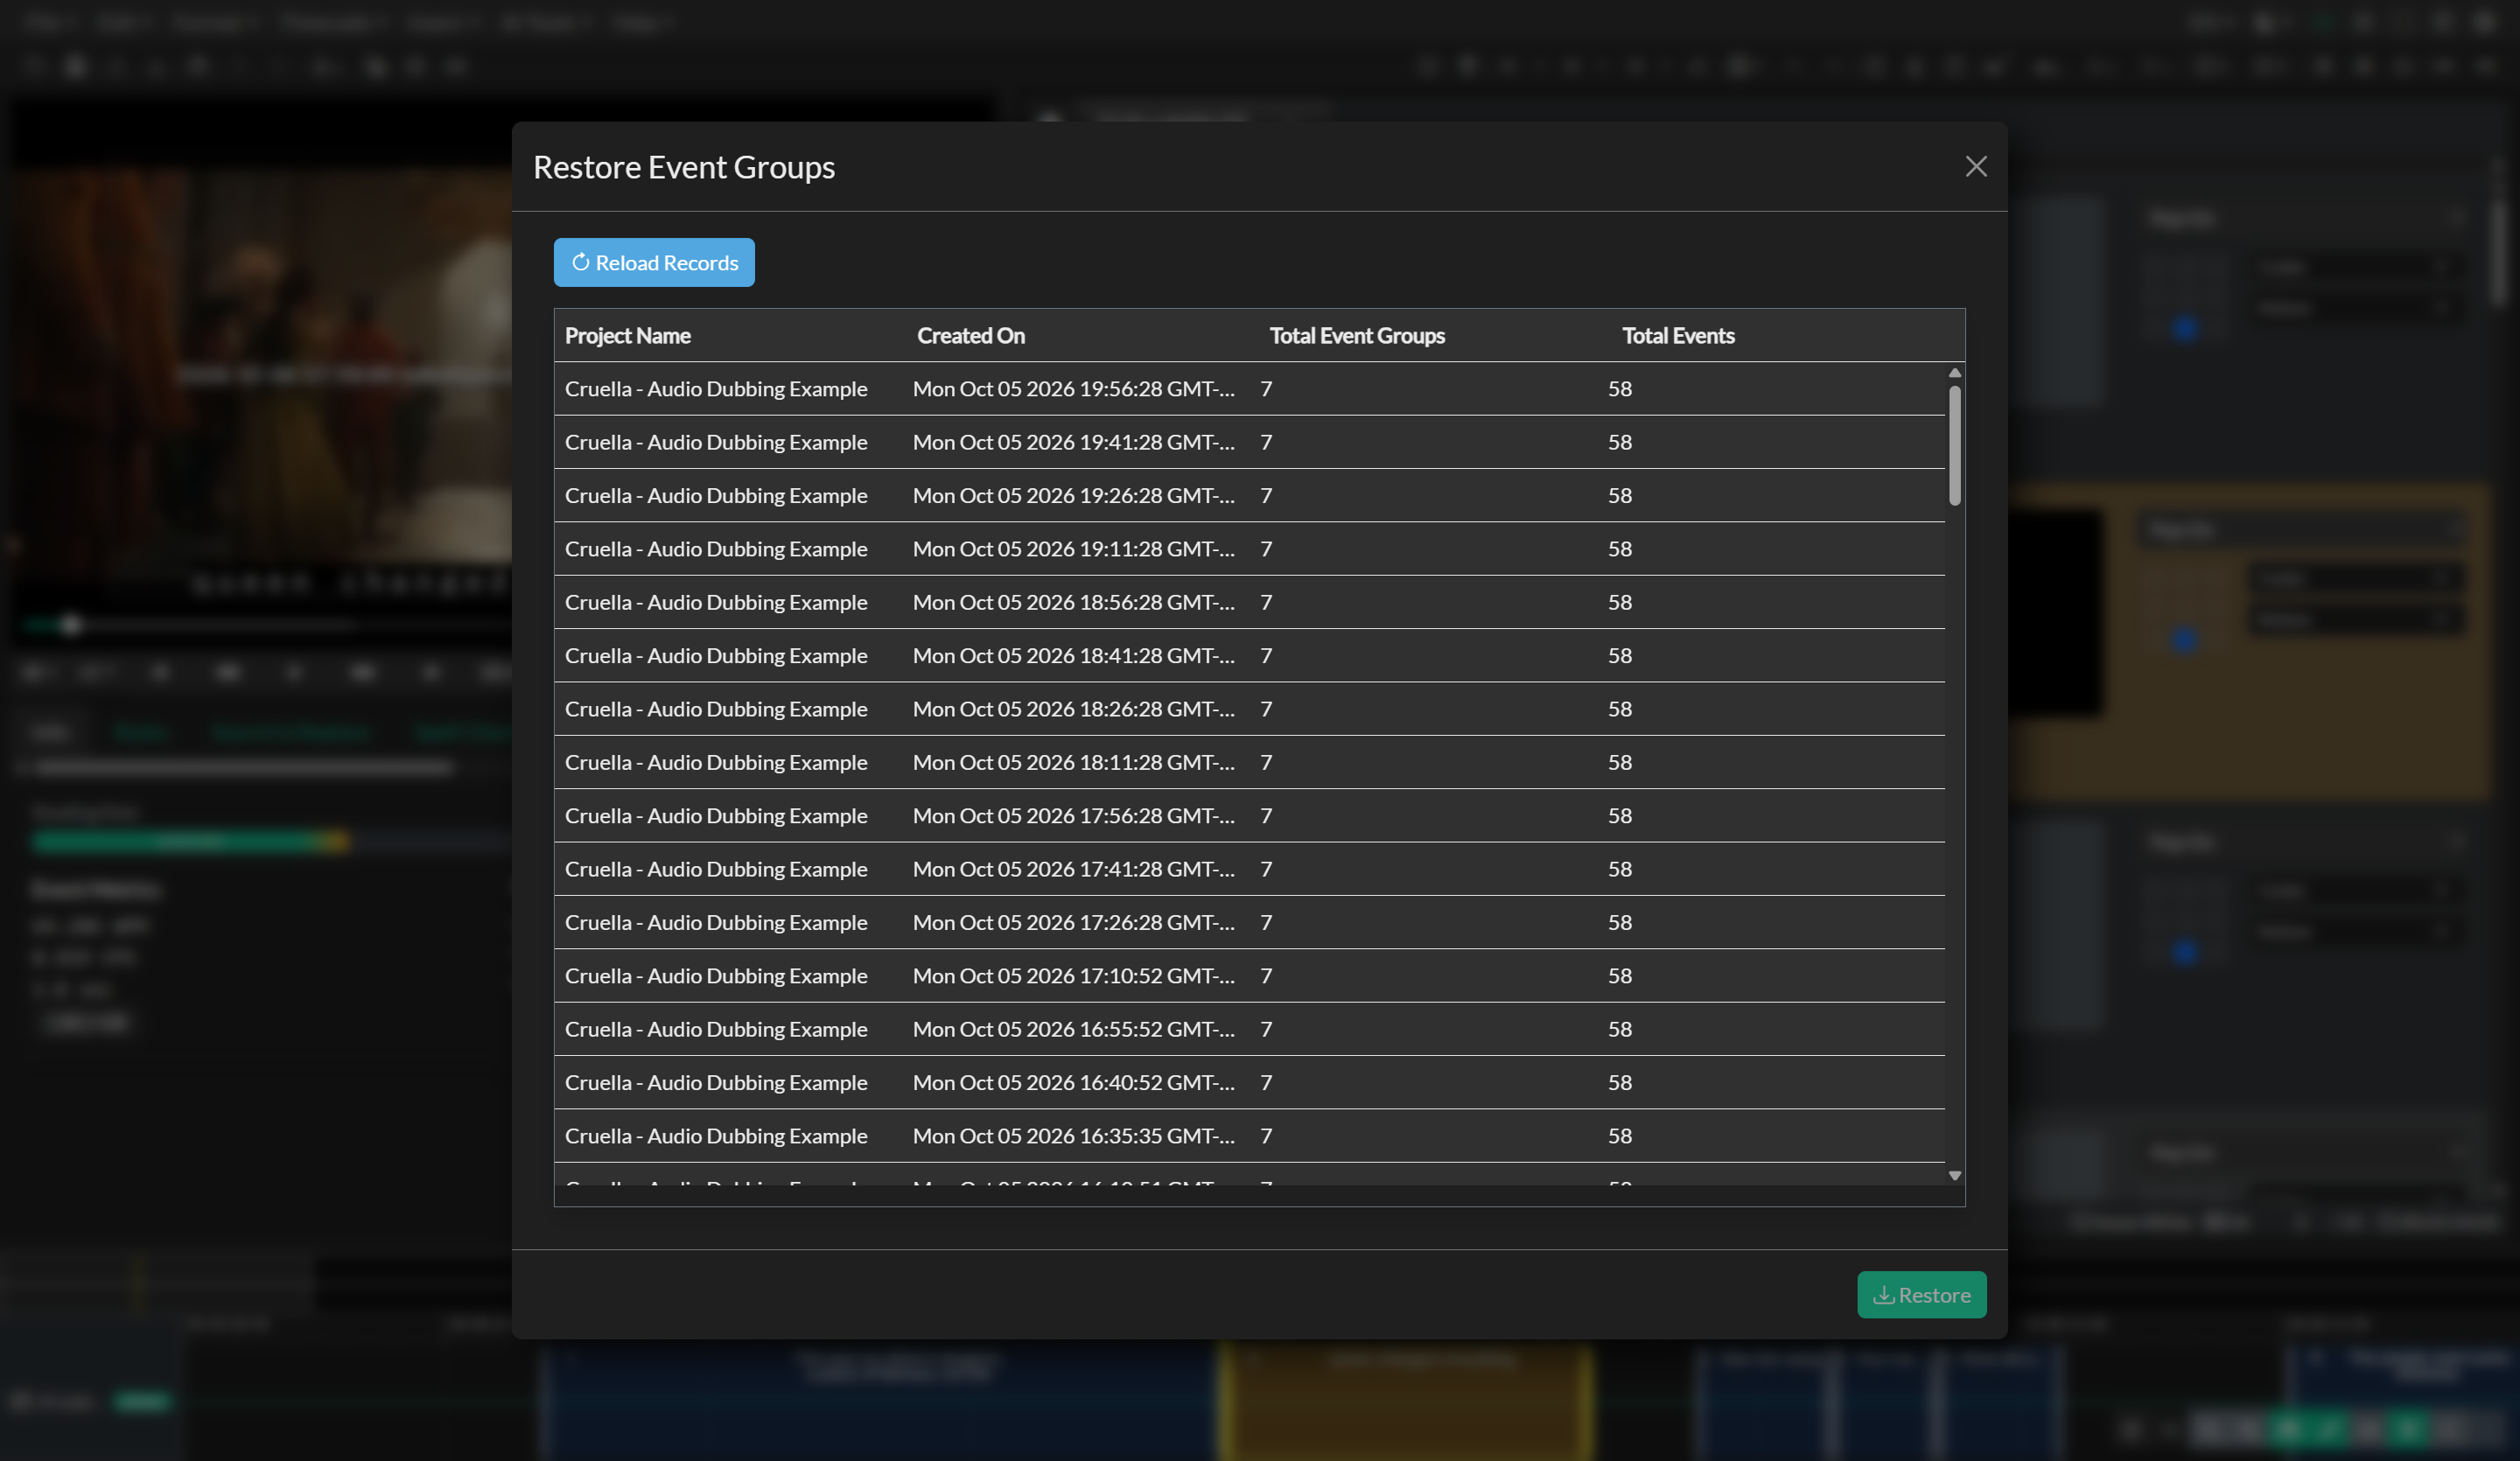Select the record created at 18:26:28
The image size is (2520, 1461).
pos(1250,709)
